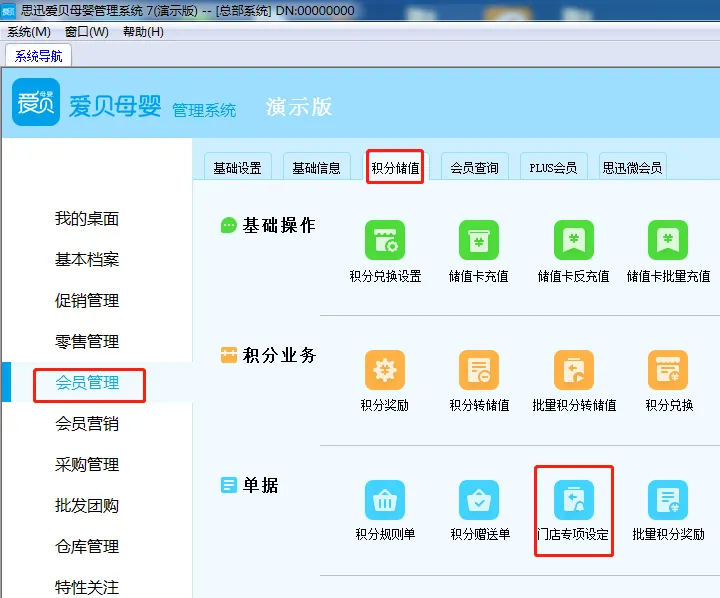This screenshot has height=598, width=720.
Task: Open 储值卡批量充值 icon
Action: click(x=668, y=240)
